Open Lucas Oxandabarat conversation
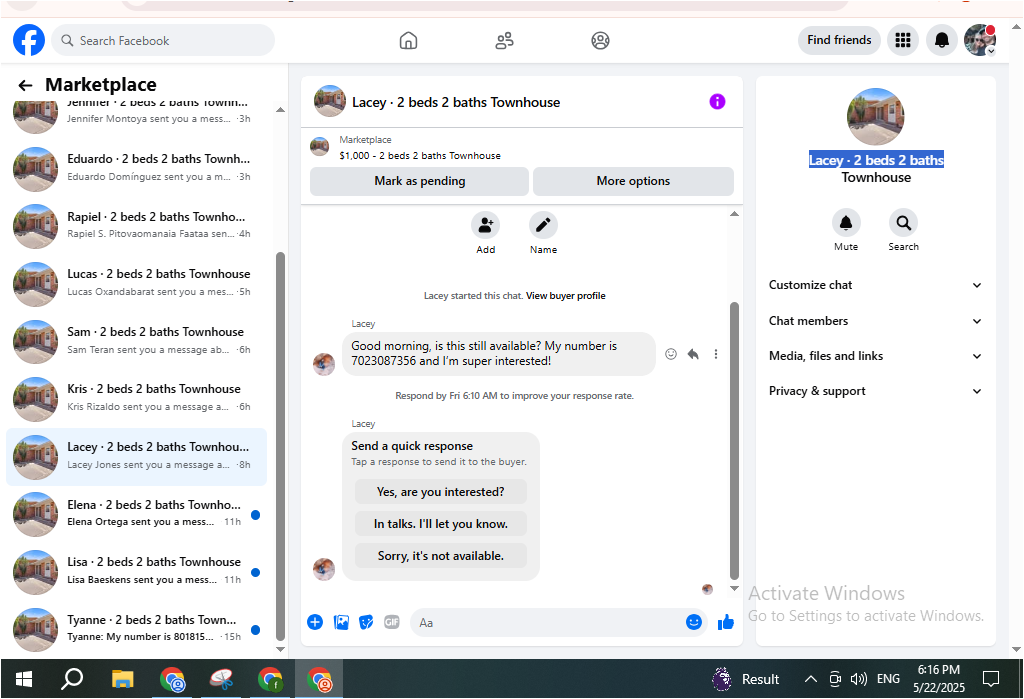The height and width of the screenshot is (699, 1024). (136, 284)
